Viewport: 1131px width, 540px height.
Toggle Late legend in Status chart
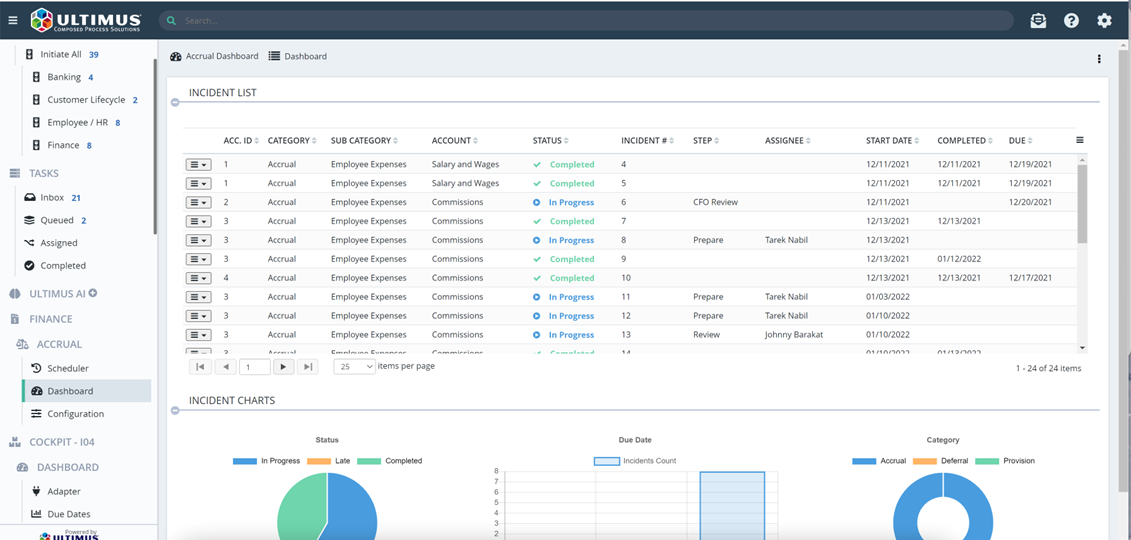click(328, 461)
